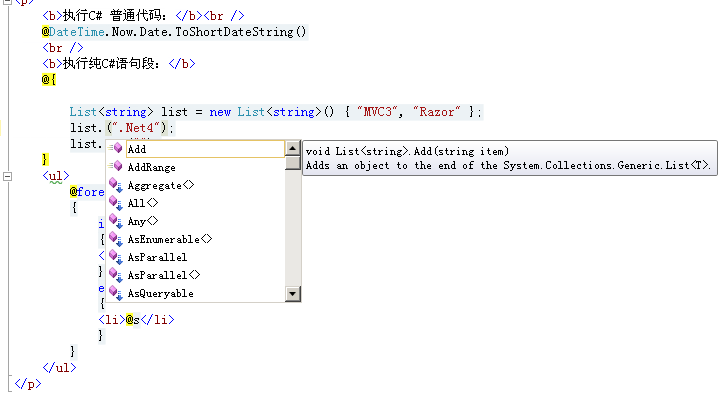Click the closing </p> tag
The image size is (728, 397).
pos(28,384)
